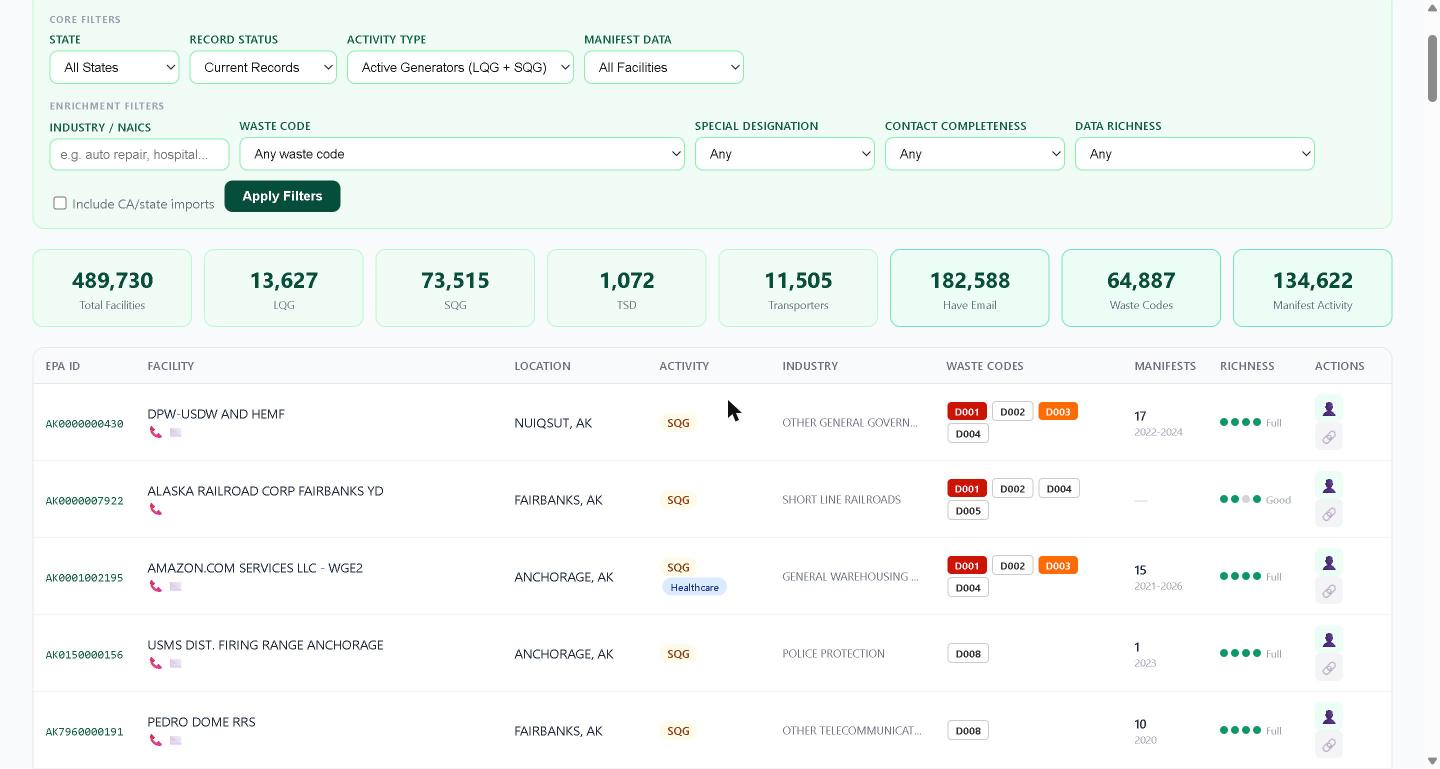Click the FACILITY column header

click(x=171, y=366)
